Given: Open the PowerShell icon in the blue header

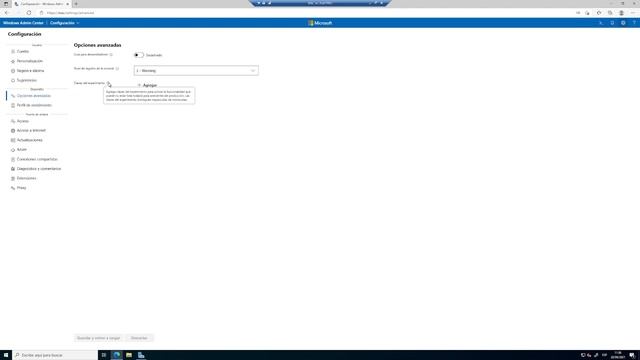Looking at the screenshot, I should coord(601,23).
